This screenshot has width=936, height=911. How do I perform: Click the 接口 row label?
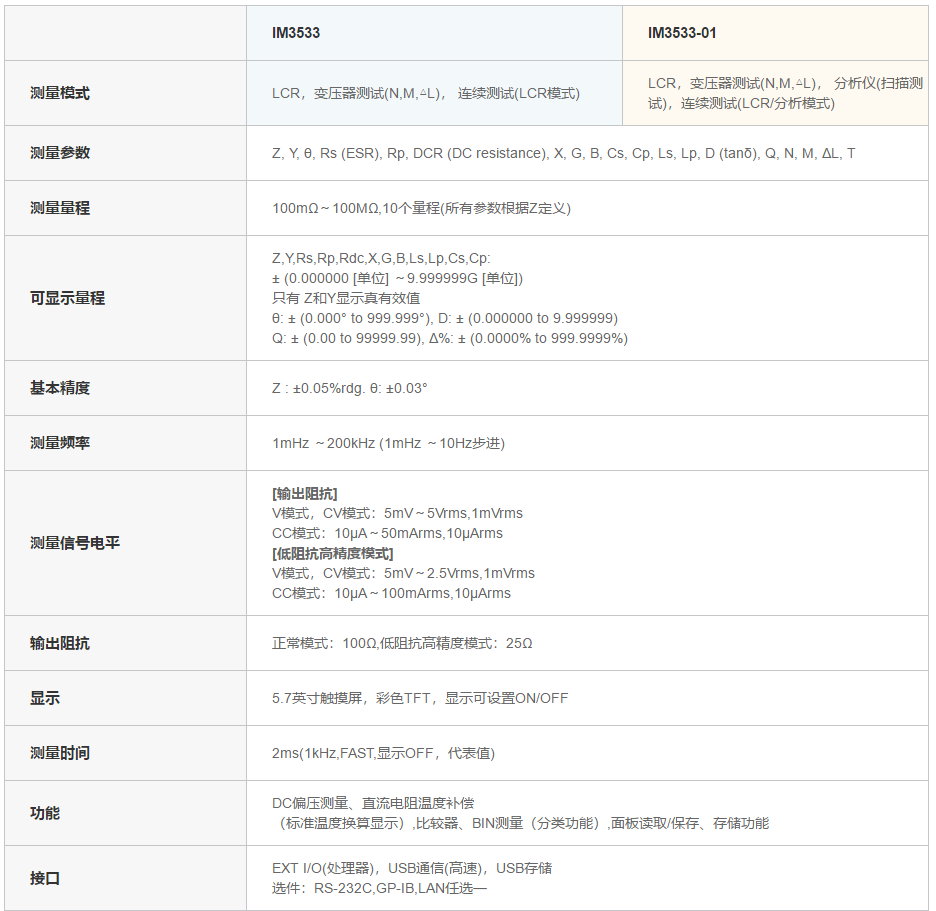[x=45, y=878]
